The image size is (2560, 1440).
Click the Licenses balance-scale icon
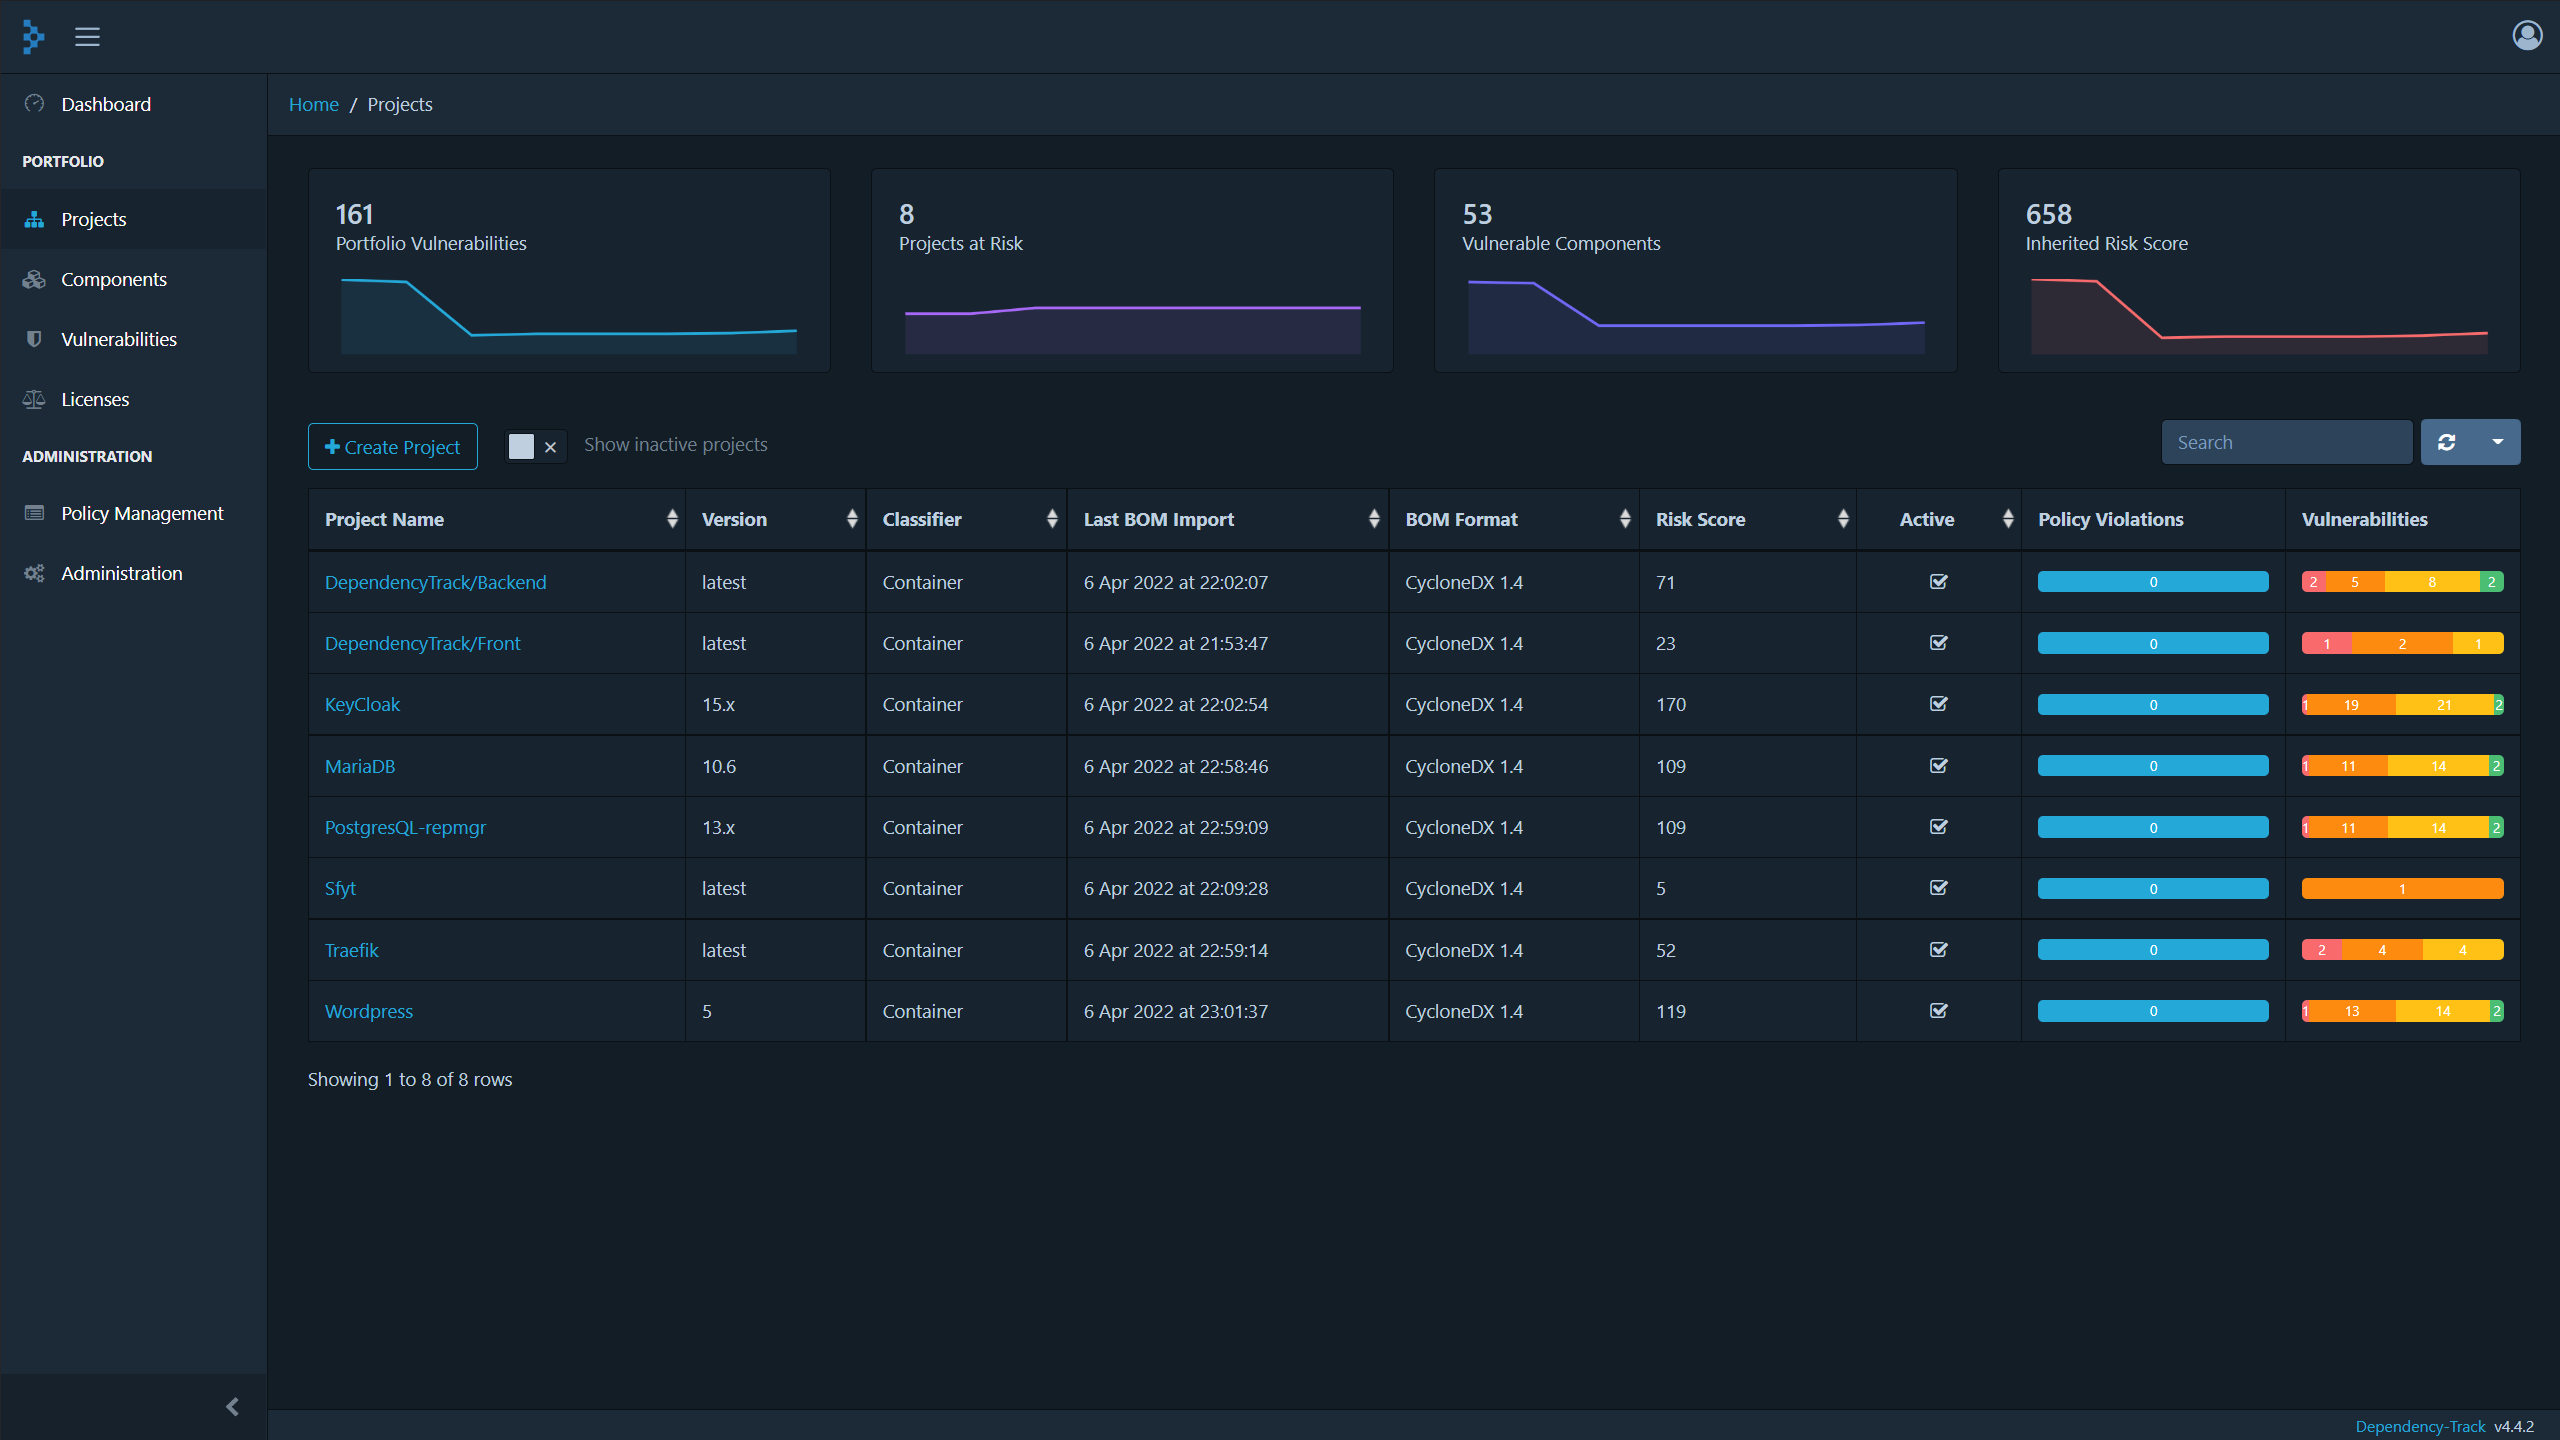34,399
